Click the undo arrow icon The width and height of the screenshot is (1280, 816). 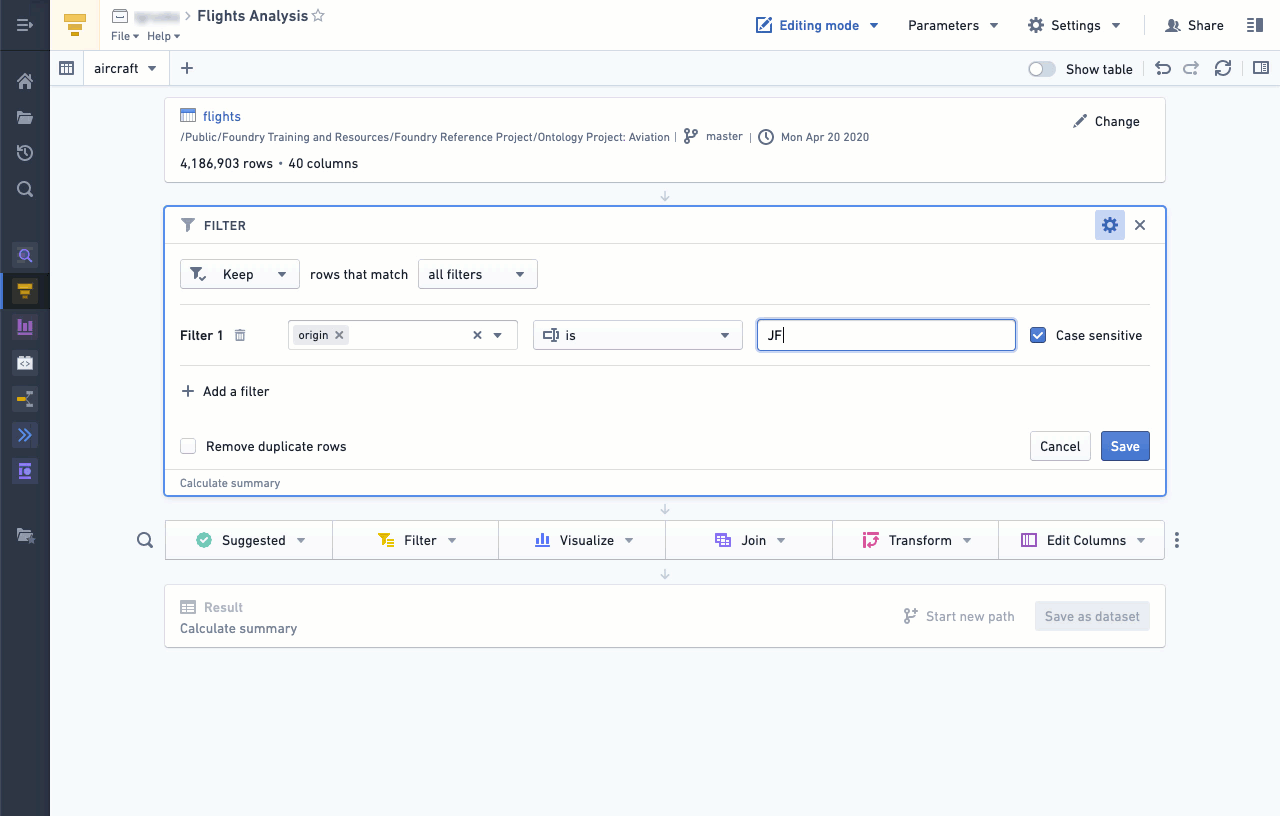[x=1163, y=68]
